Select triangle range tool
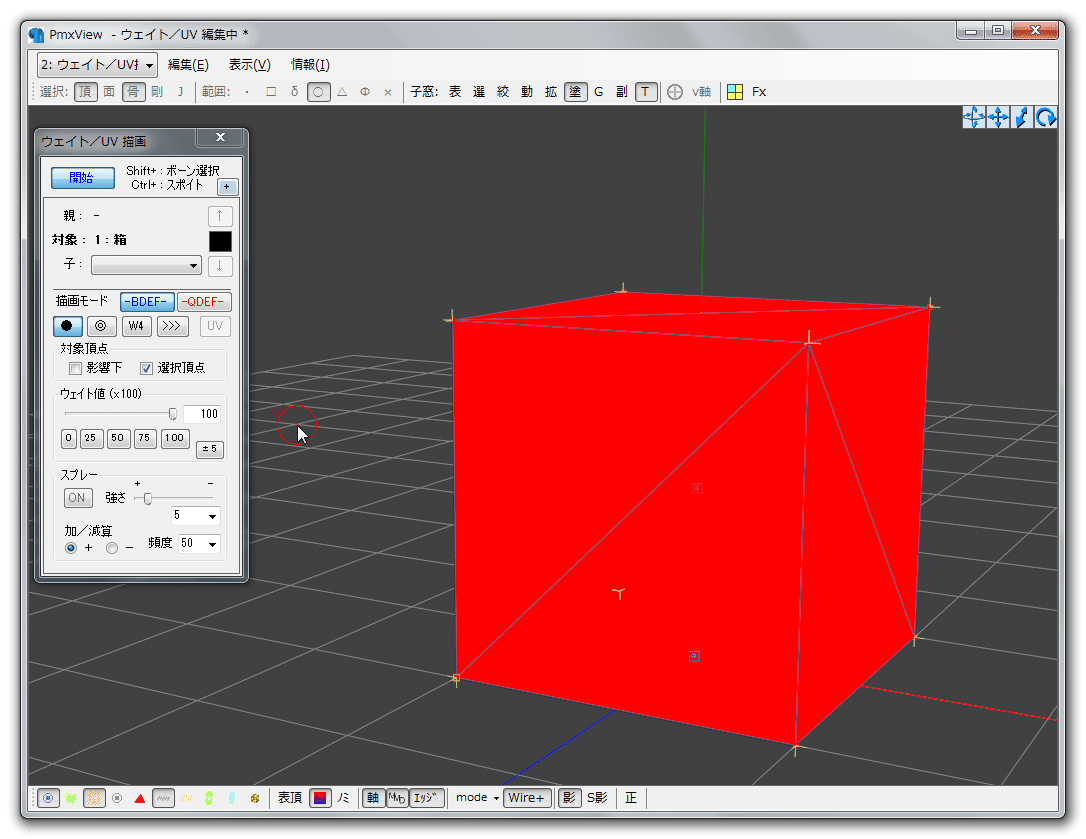 point(342,91)
